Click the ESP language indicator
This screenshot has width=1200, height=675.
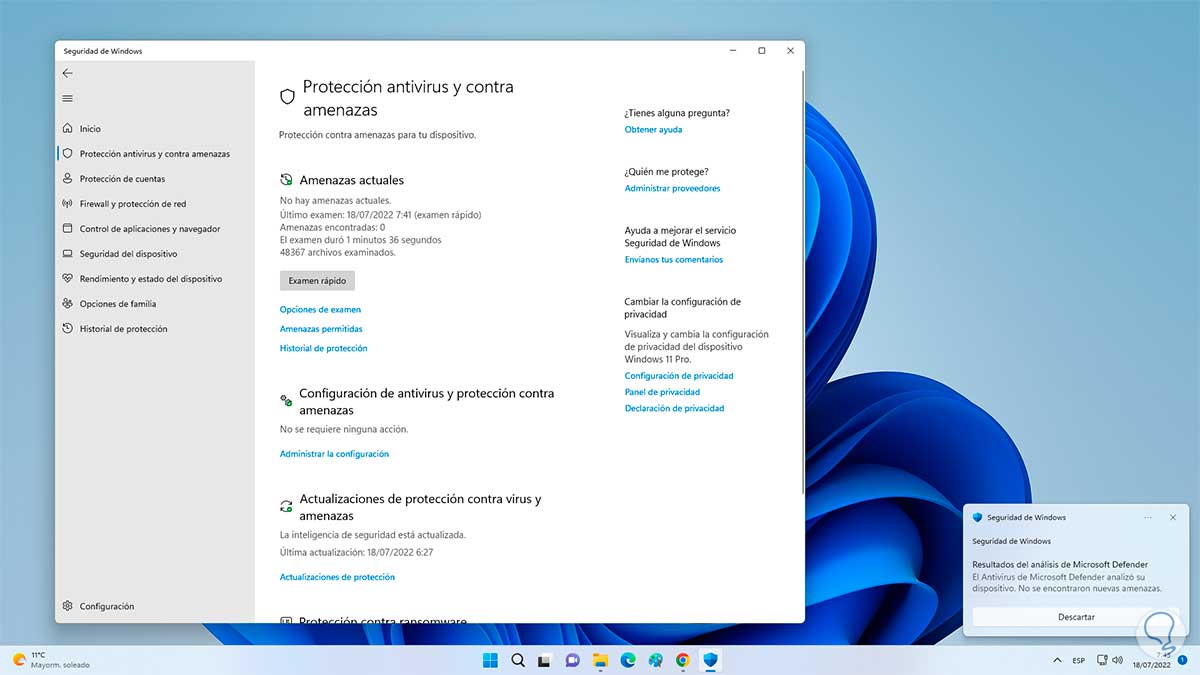coord(1079,660)
